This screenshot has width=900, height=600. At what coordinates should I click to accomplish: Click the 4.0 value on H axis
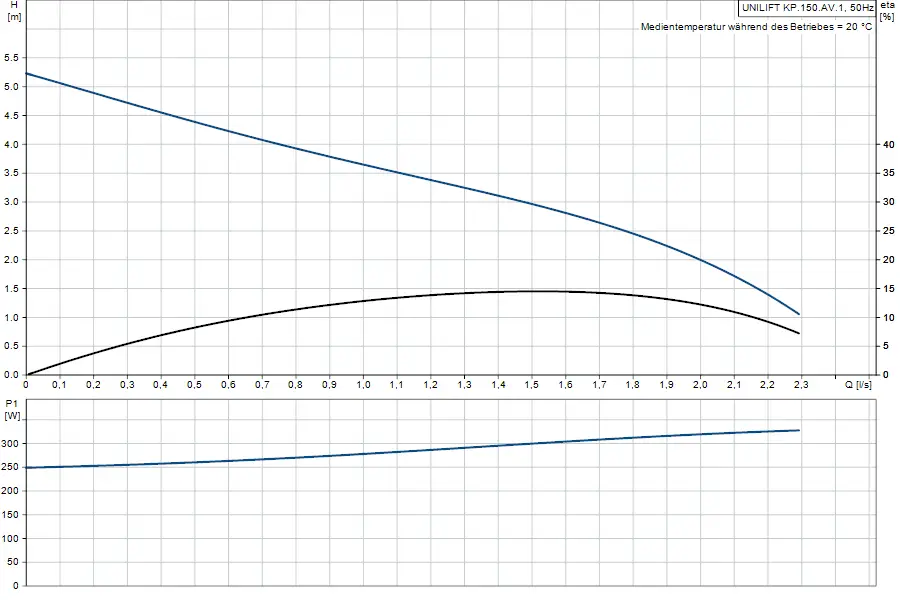11,144
